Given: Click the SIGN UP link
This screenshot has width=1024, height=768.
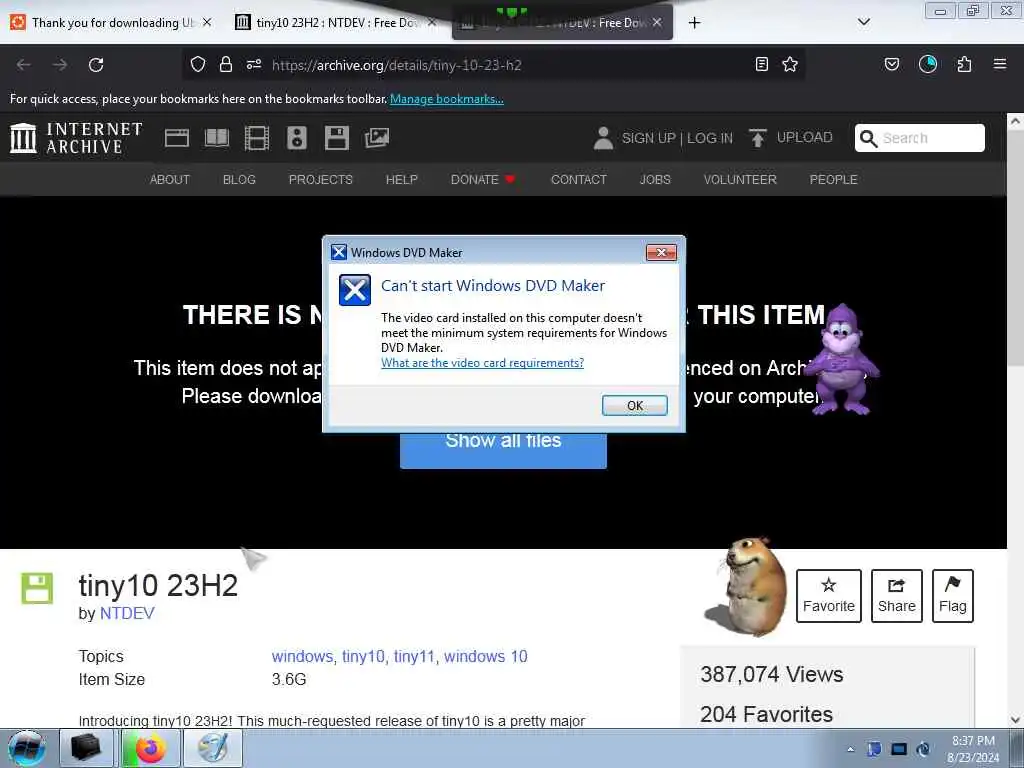Looking at the screenshot, I should 648,138.
